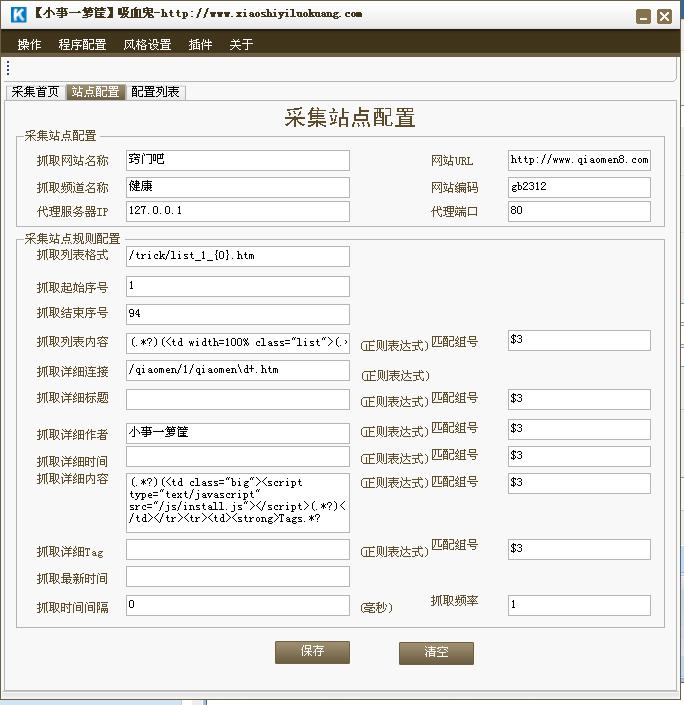Image resolution: width=684 pixels, height=705 pixels.
Task: Click the empty 抓取最新时间 field
Action: [x=237, y=576]
